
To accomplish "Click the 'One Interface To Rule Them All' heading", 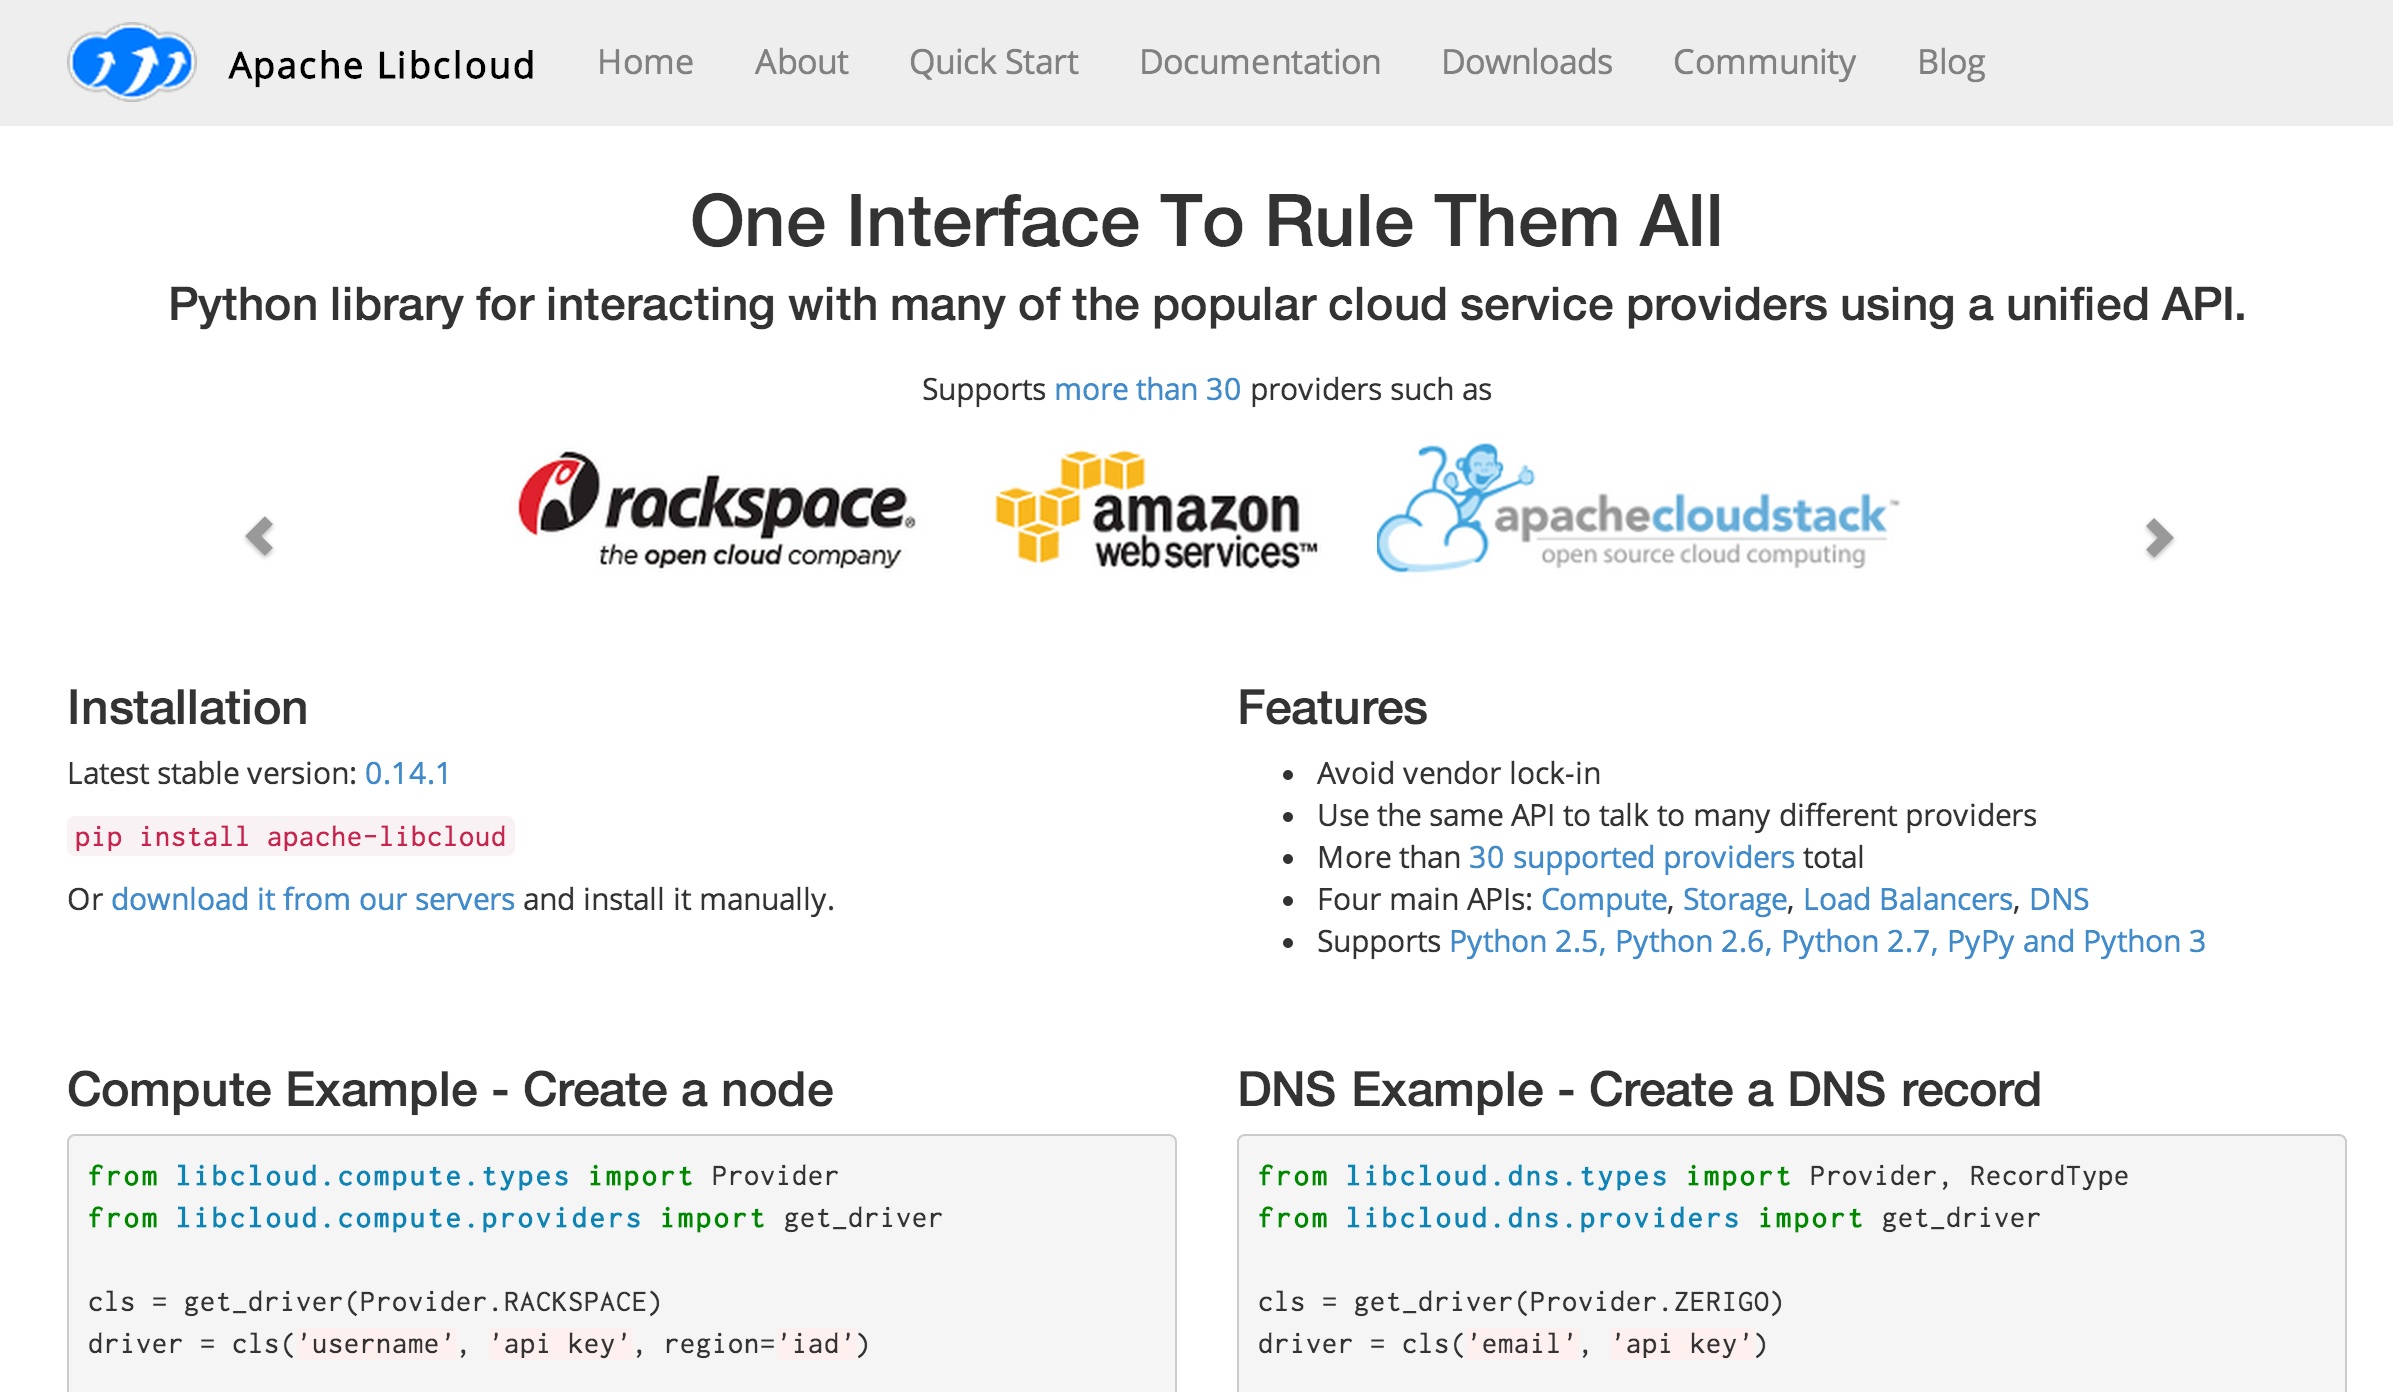I will [1206, 221].
